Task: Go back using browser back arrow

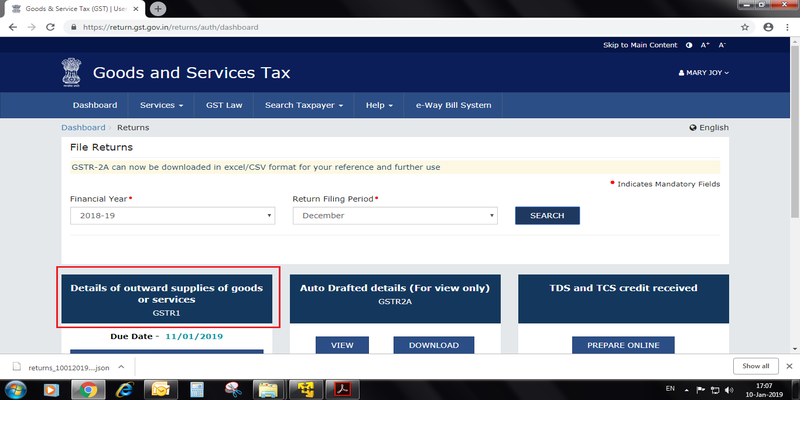Action: pyautogui.click(x=13, y=27)
